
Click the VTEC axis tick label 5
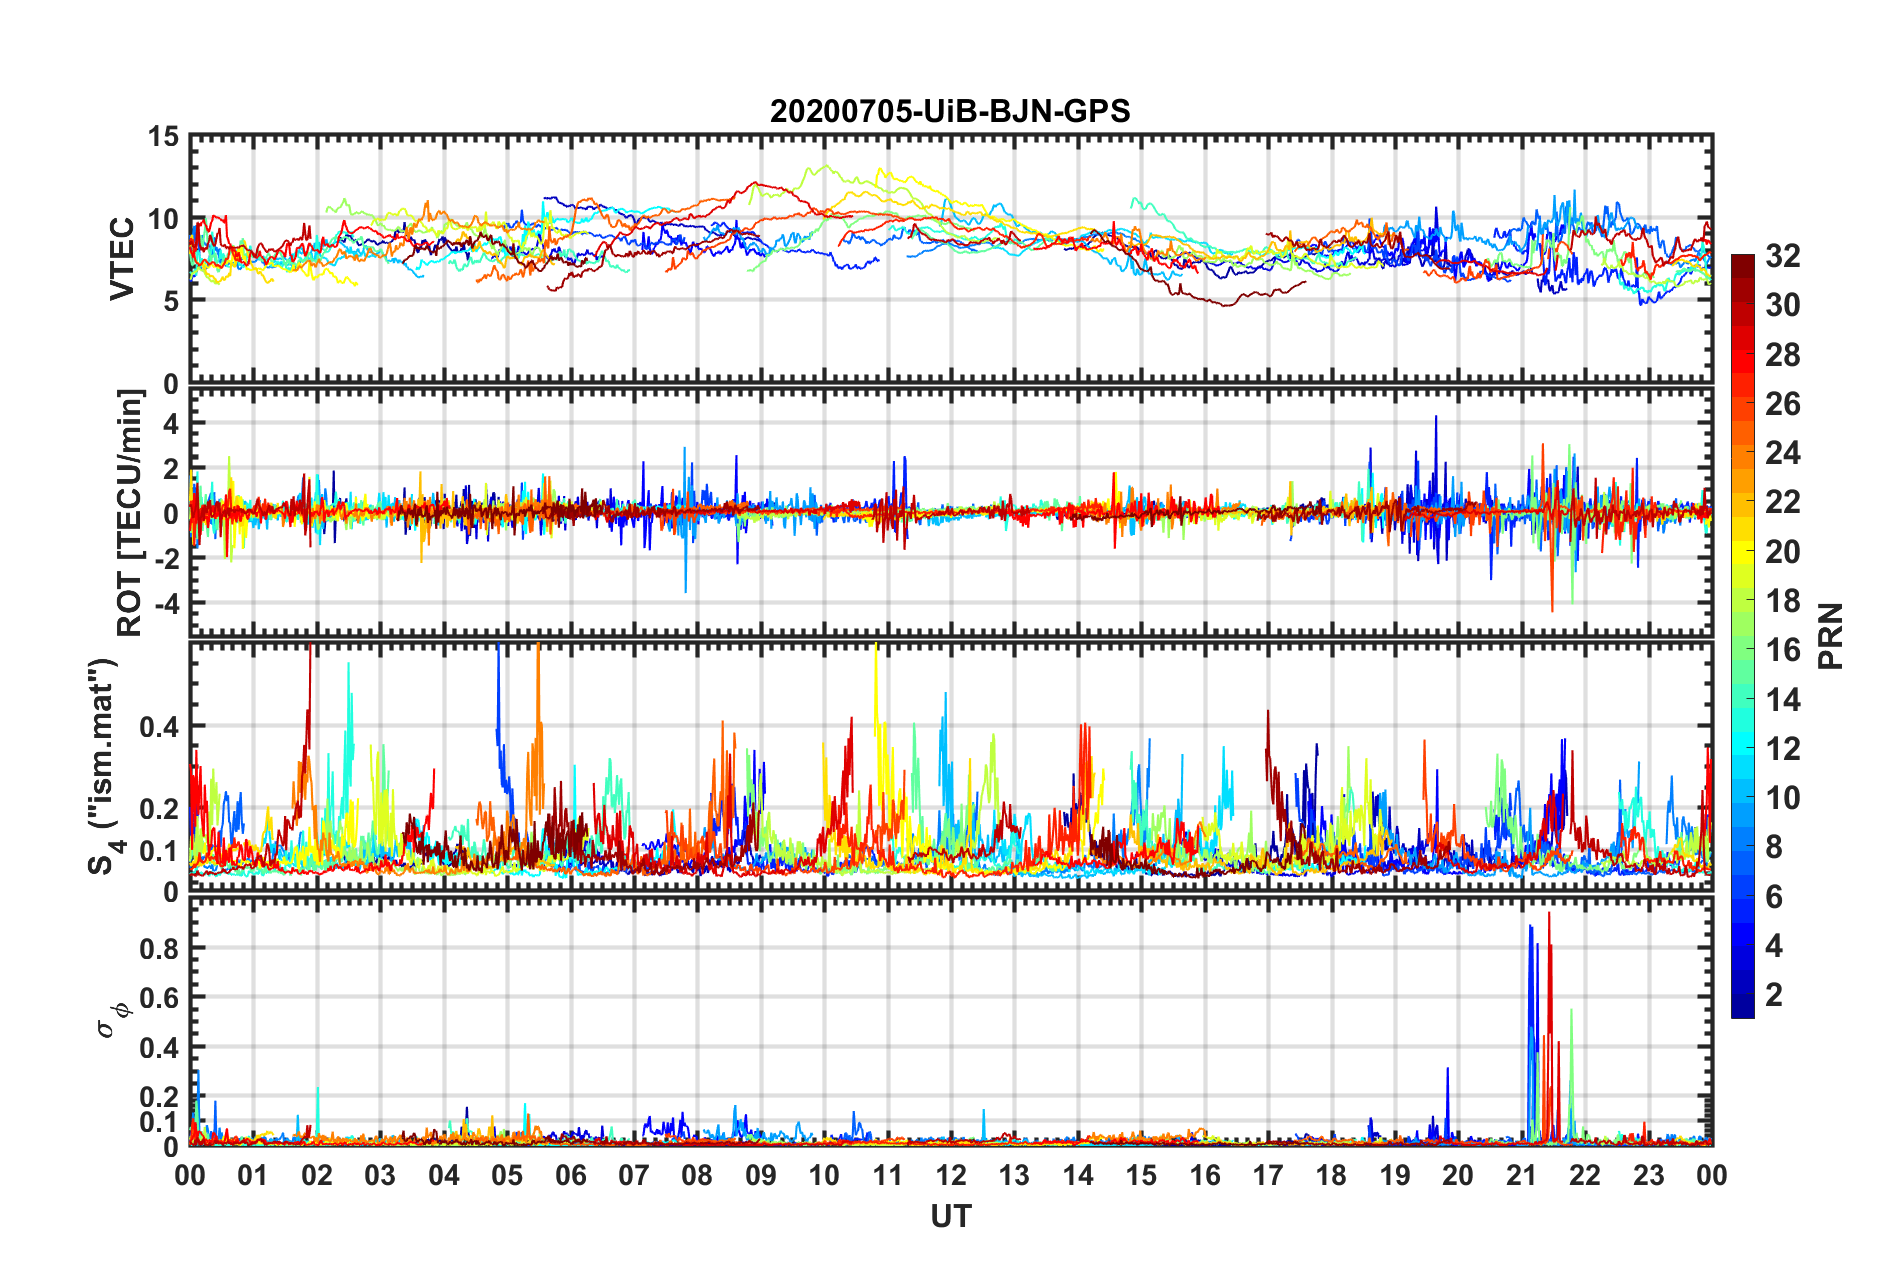pos(171,301)
